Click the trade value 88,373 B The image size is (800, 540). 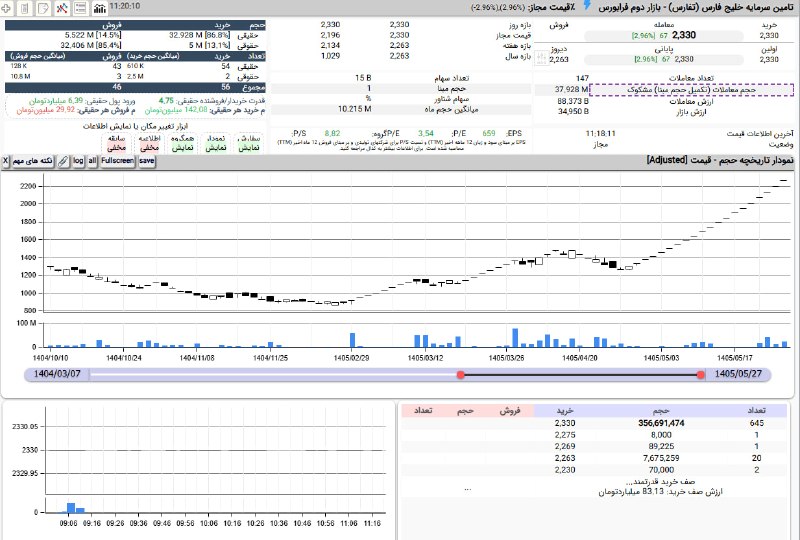coord(573,101)
